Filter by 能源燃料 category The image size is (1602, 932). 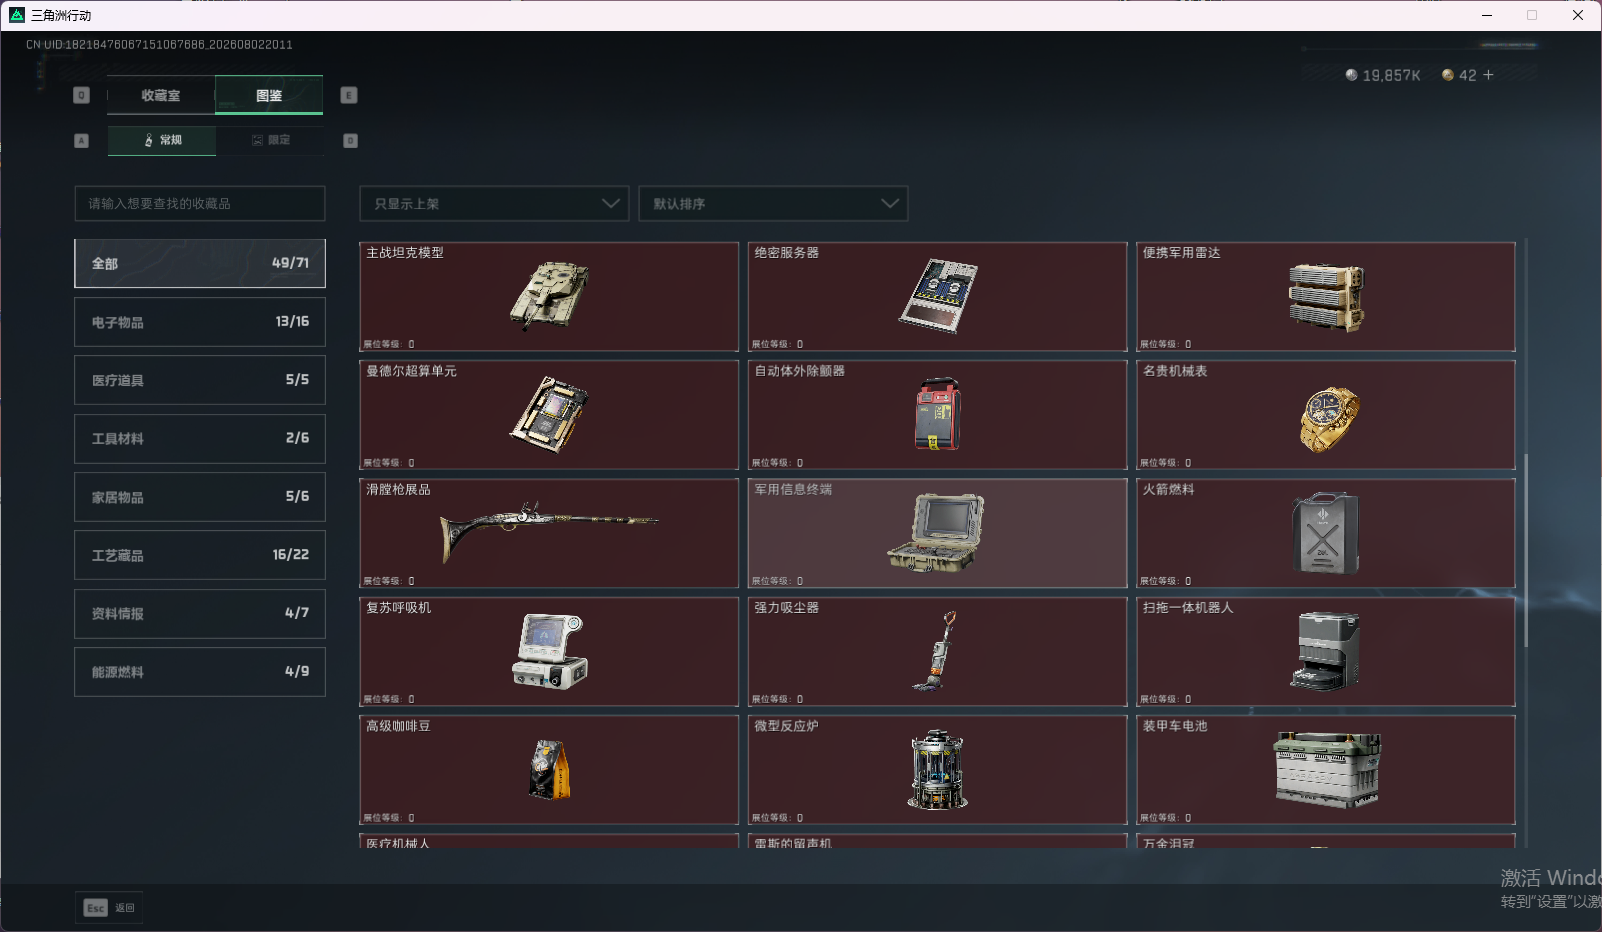(200, 672)
